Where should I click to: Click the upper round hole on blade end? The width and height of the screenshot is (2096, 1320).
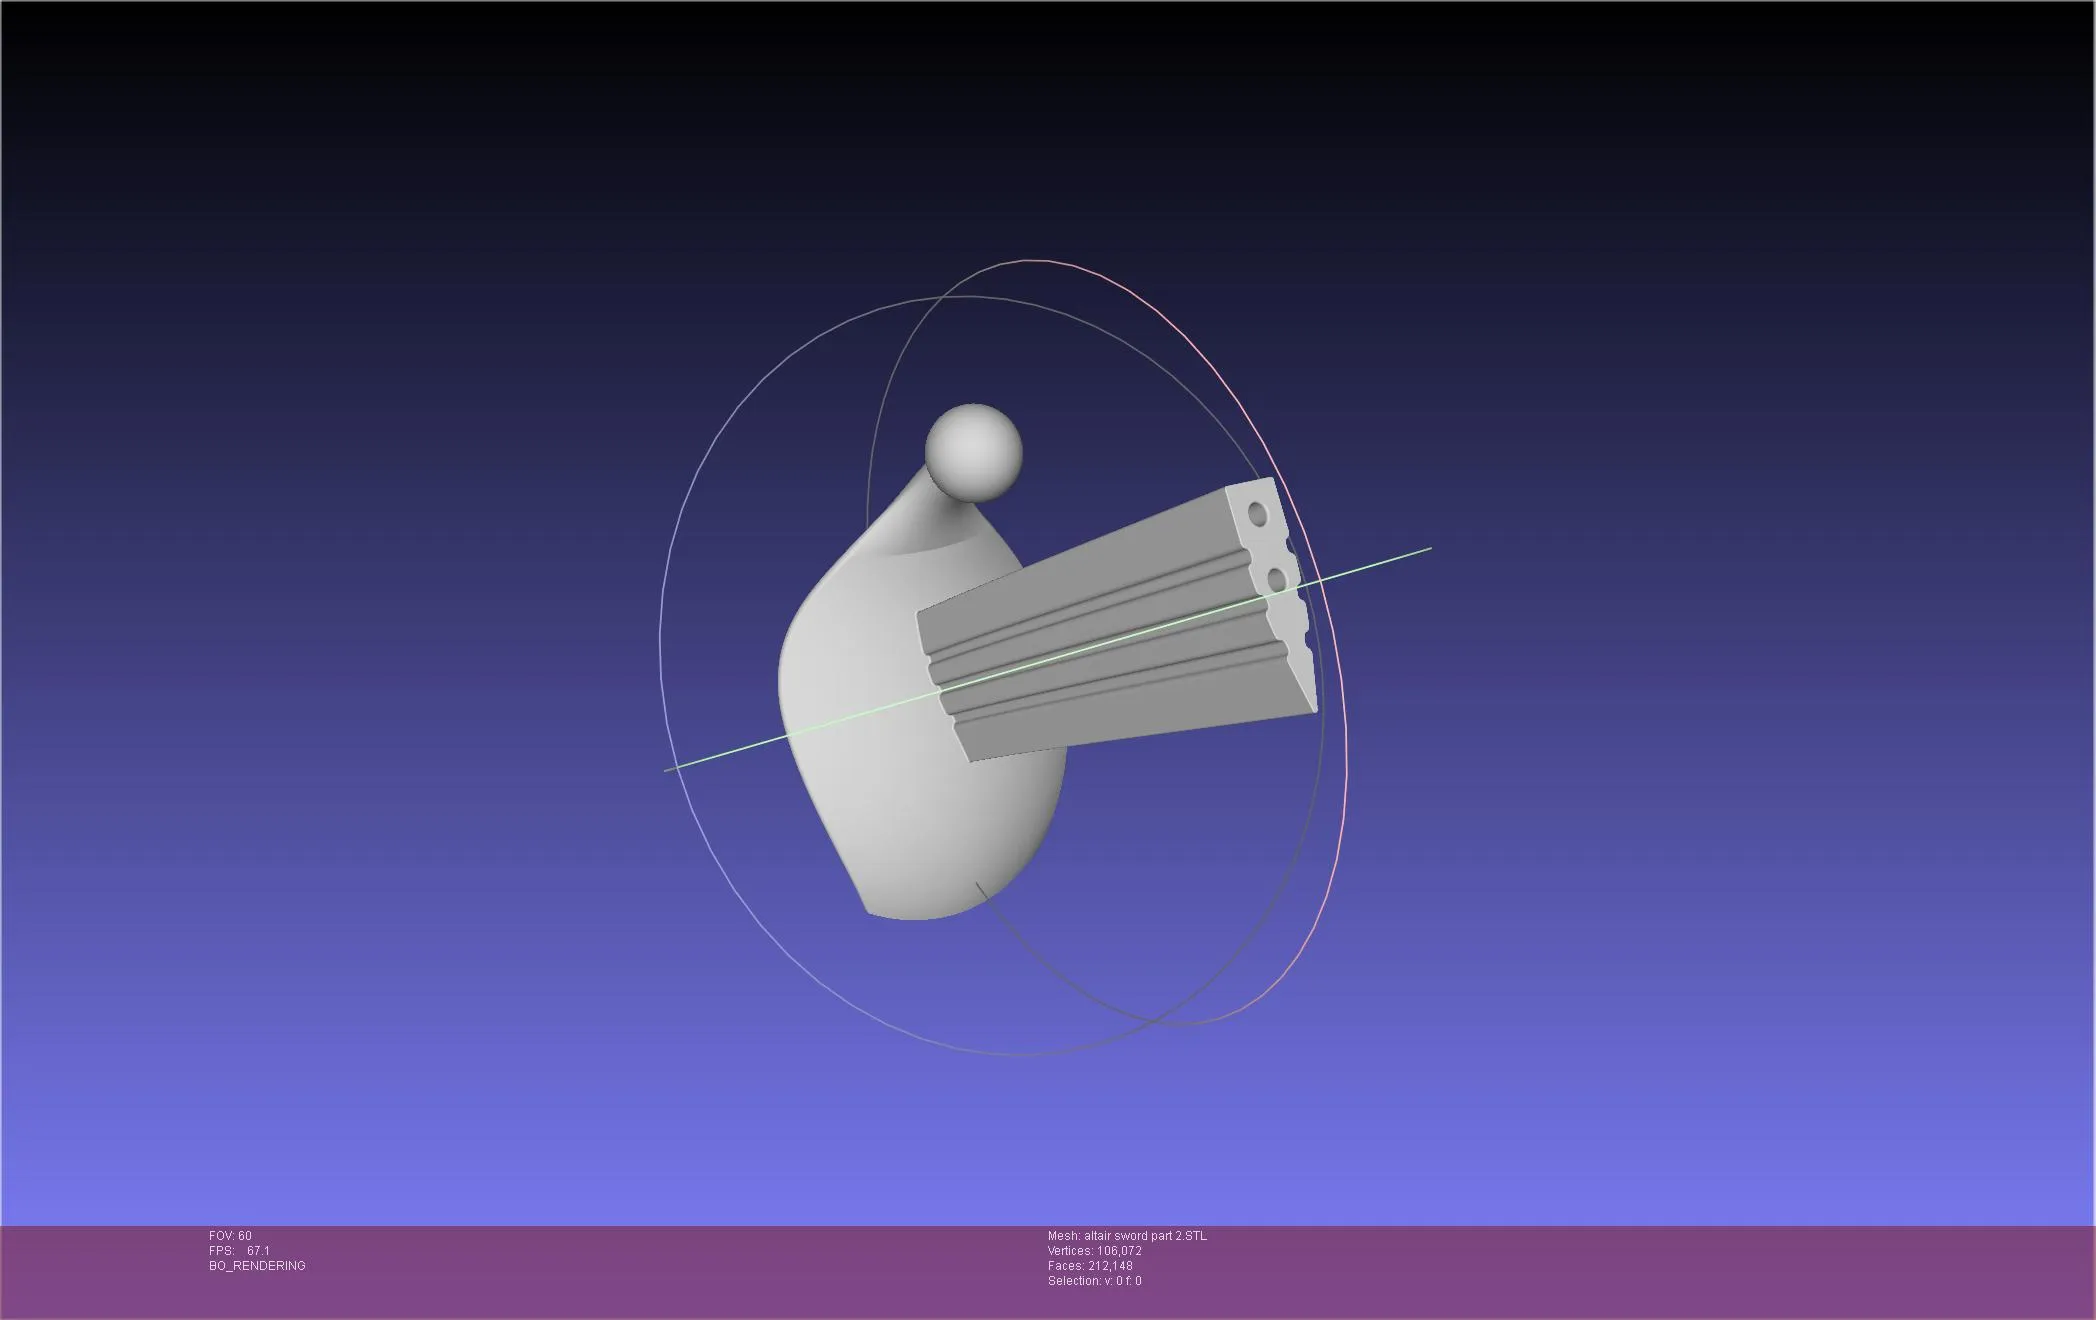1257,515
